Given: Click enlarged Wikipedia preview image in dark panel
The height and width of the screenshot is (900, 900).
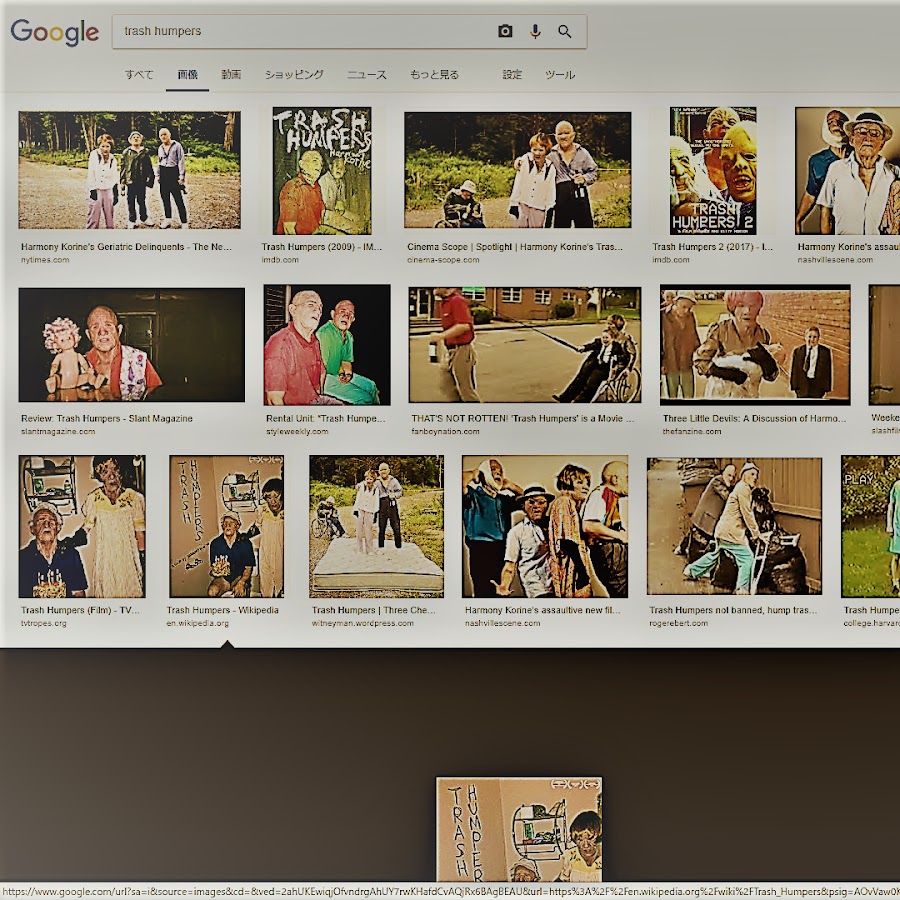Looking at the screenshot, I should click(519, 829).
